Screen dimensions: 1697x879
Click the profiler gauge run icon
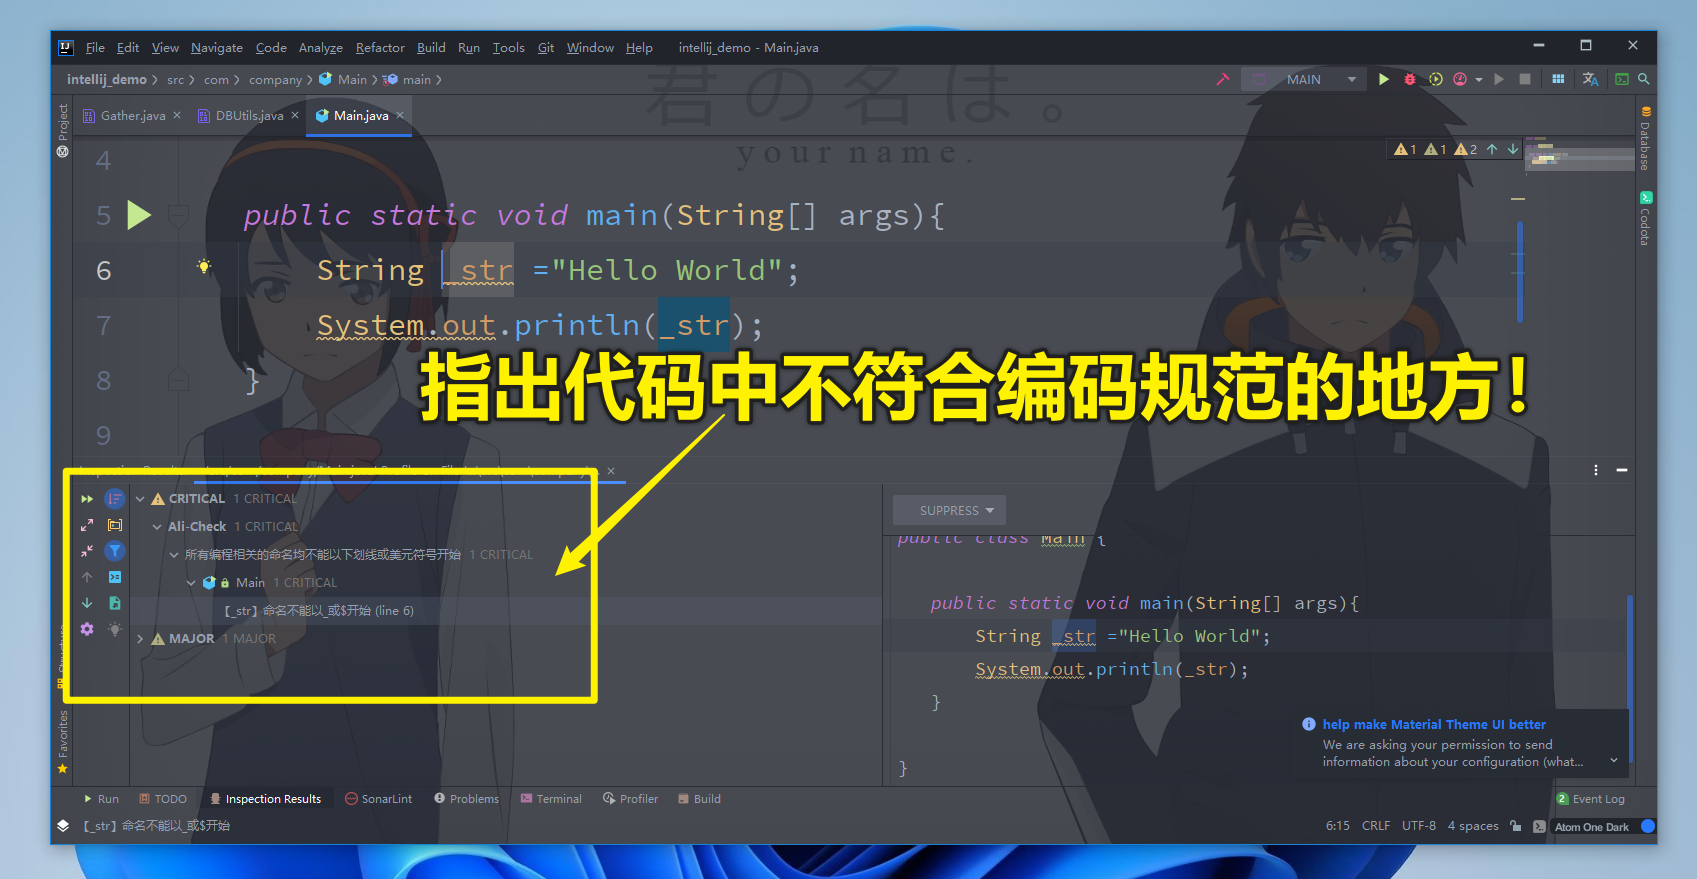click(1460, 79)
